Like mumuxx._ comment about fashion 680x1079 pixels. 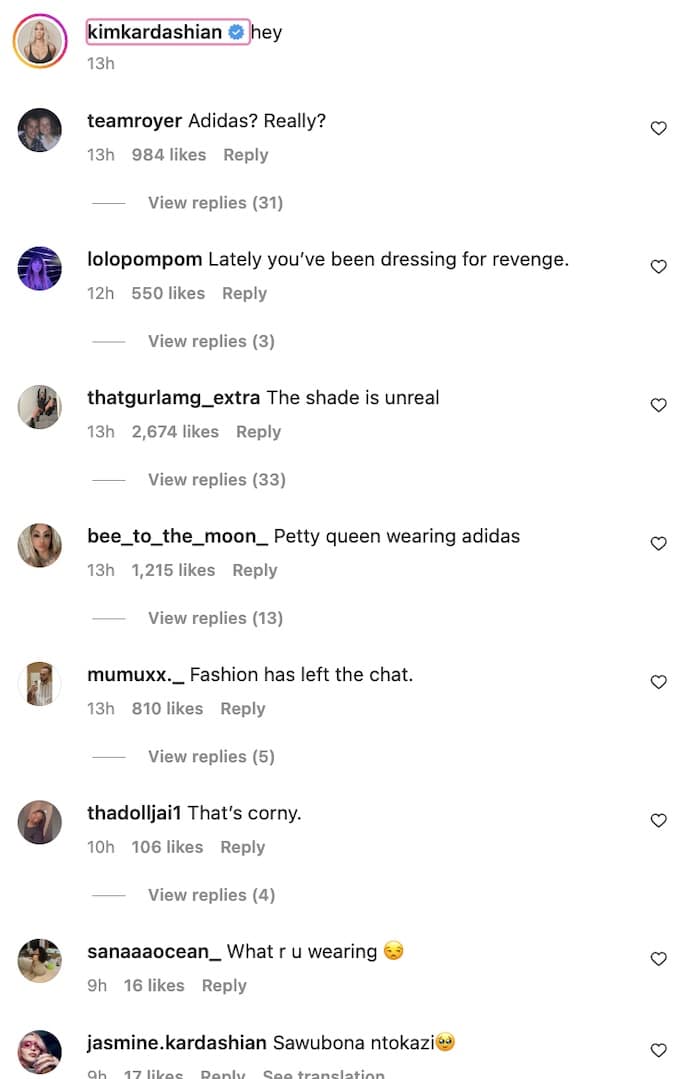(x=658, y=681)
